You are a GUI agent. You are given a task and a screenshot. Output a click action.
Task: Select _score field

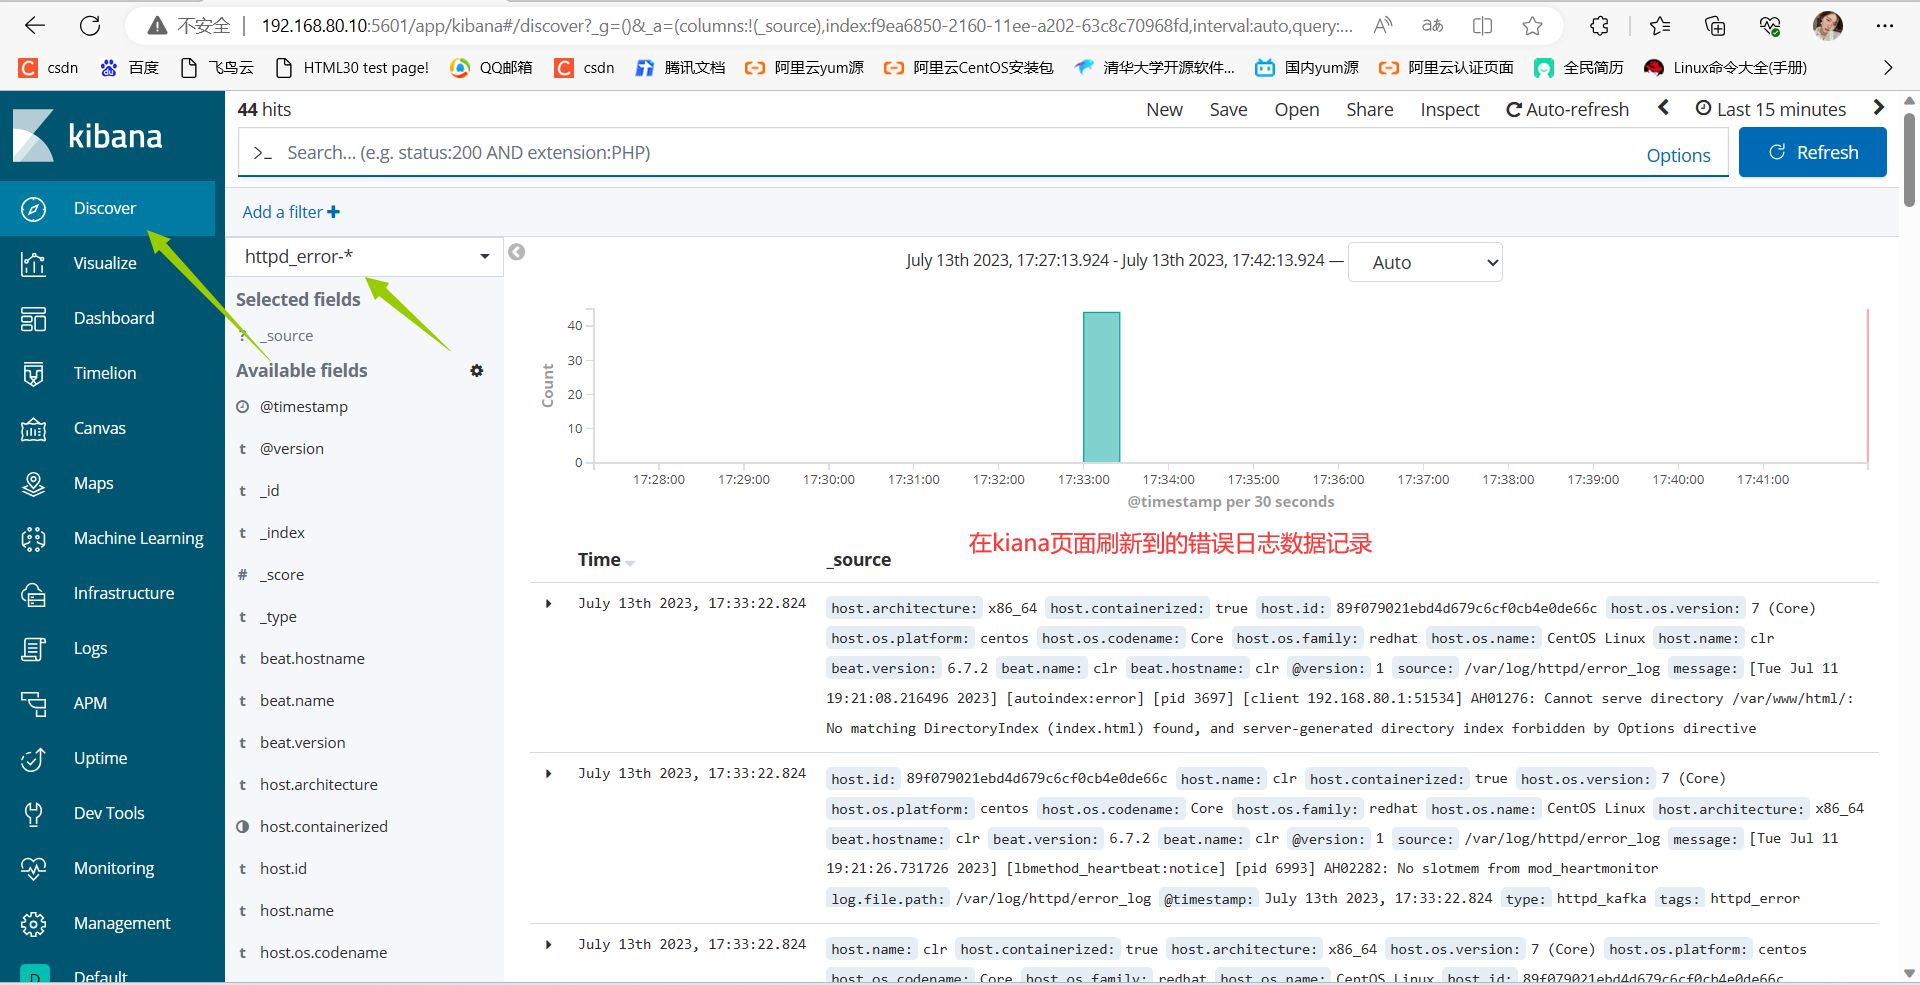point(282,575)
